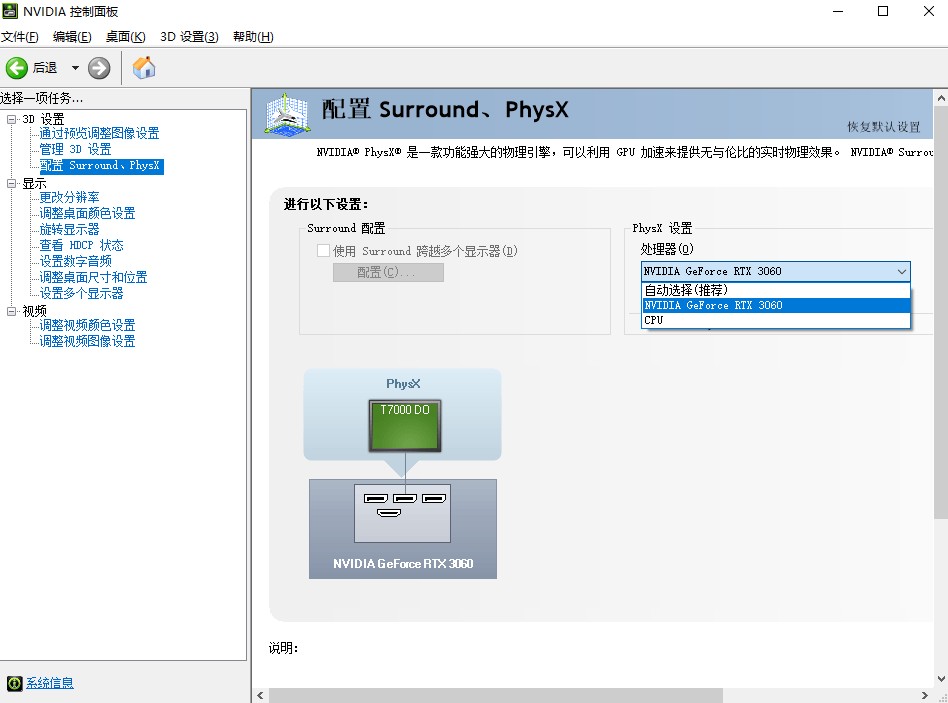Open 旋转显示器 page
The image size is (948, 703).
coord(70,229)
